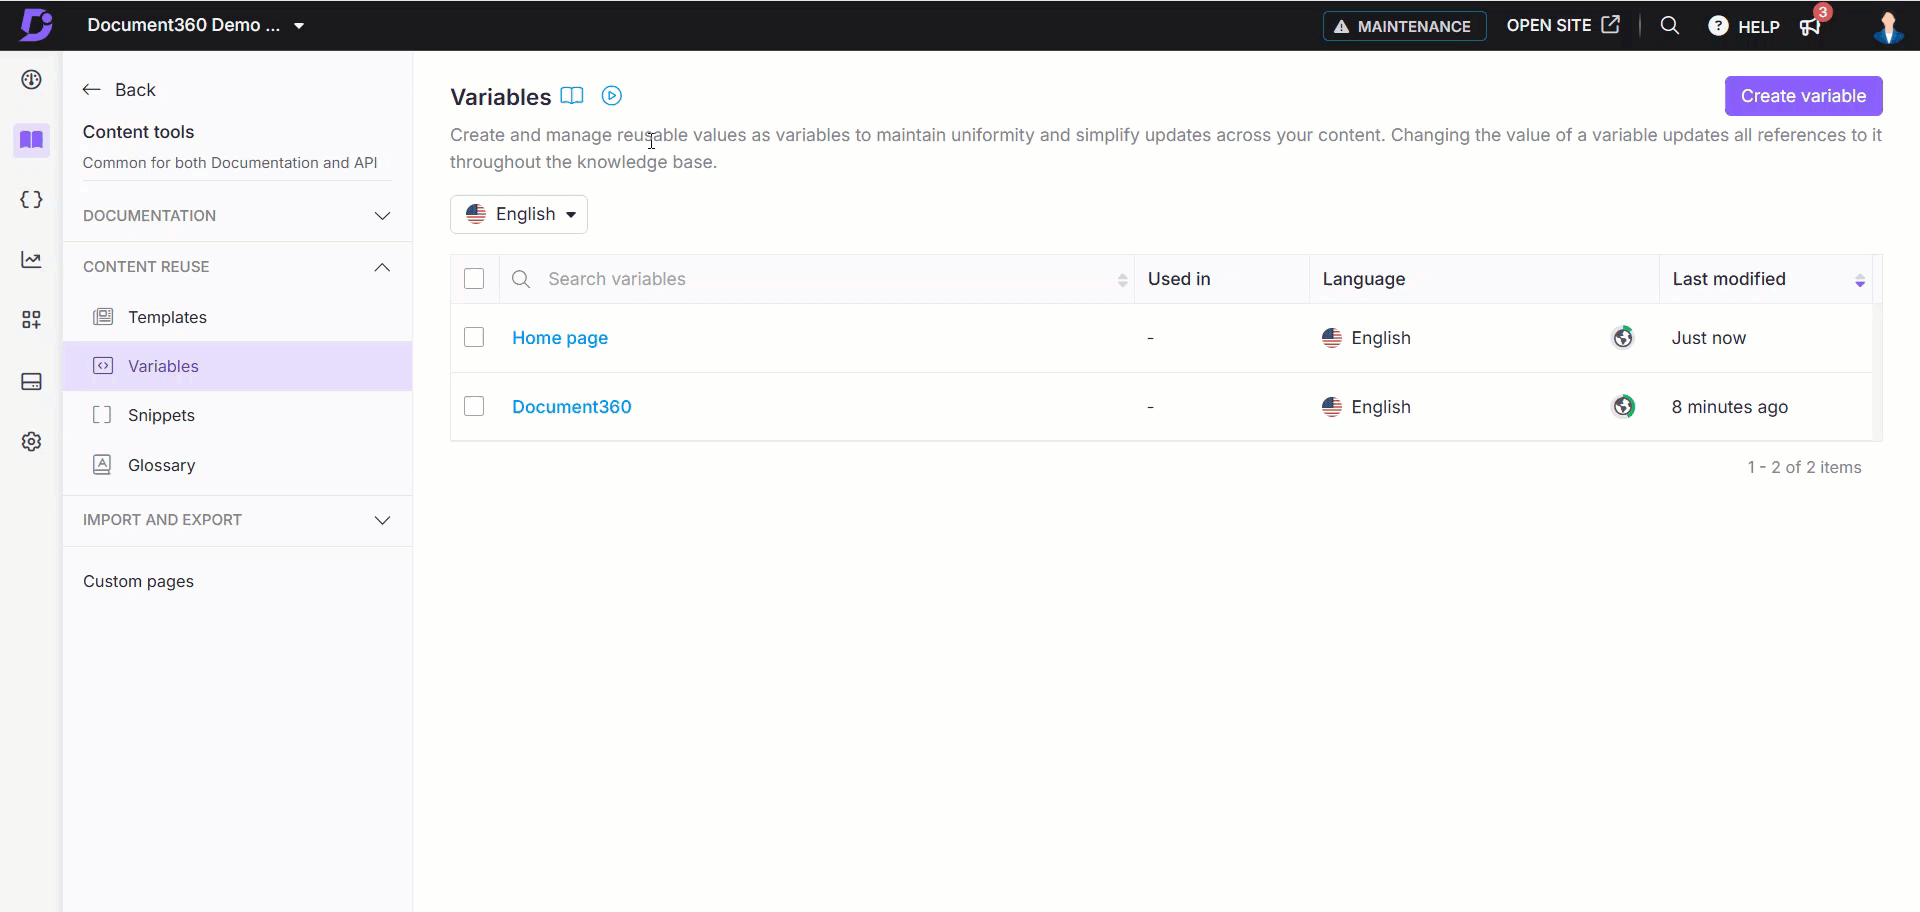Select Variables in sidebar

[x=237, y=366]
